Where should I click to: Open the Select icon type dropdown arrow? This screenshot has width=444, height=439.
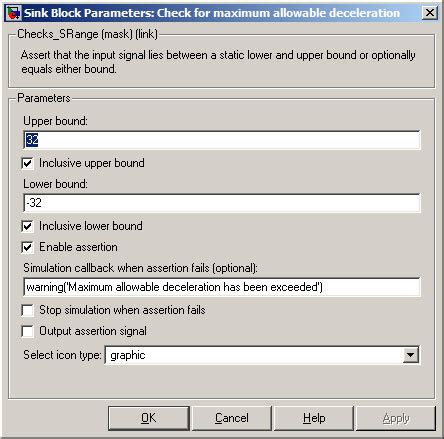(411, 355)
